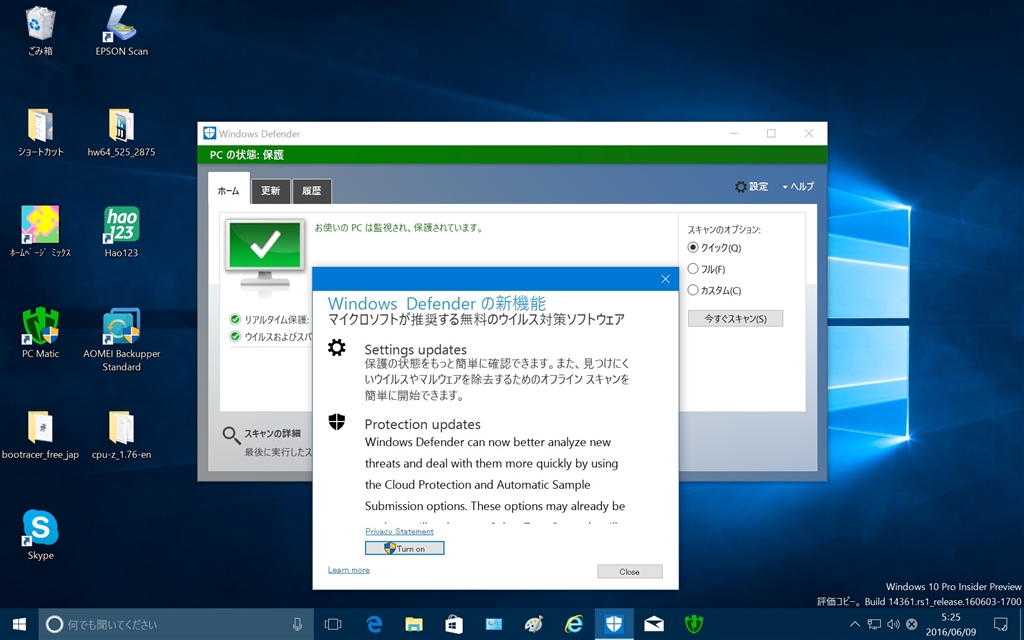Viewport: 1024px width, 640px height.
Task: Select the カスタム(C) scan option
Action: tap(693, 290)
